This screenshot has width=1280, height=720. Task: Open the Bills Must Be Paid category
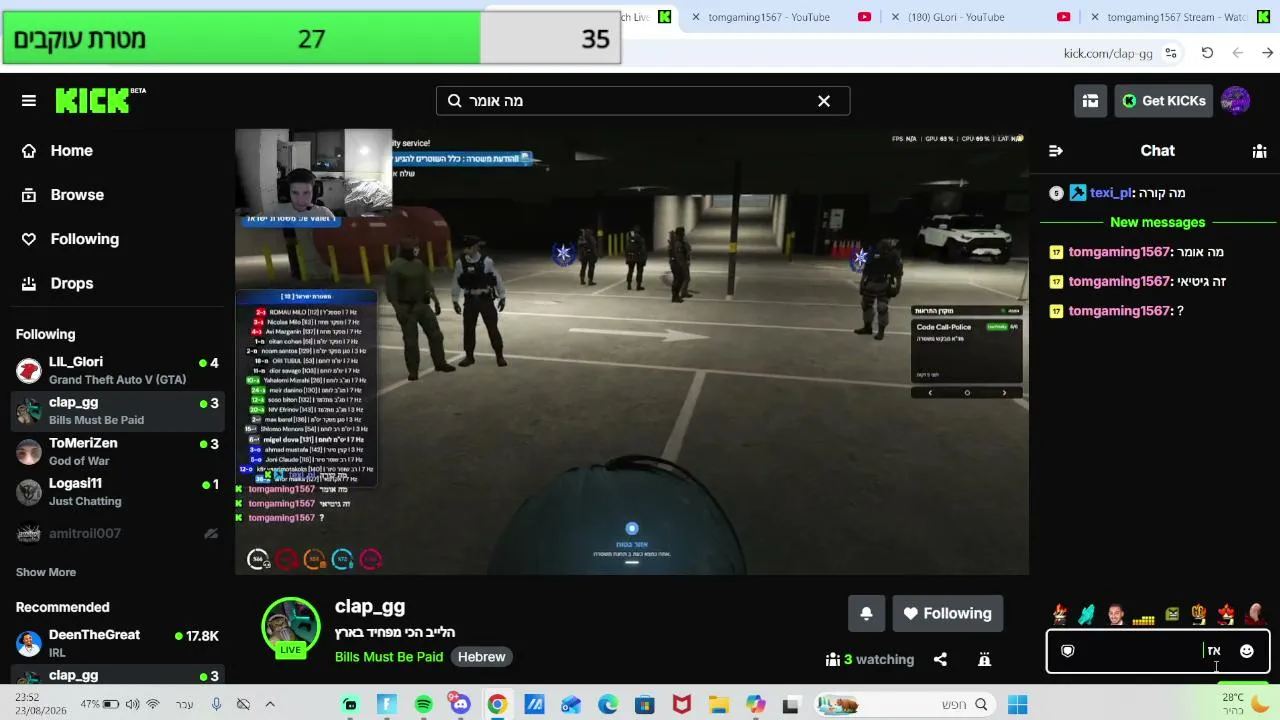(389, 657)
